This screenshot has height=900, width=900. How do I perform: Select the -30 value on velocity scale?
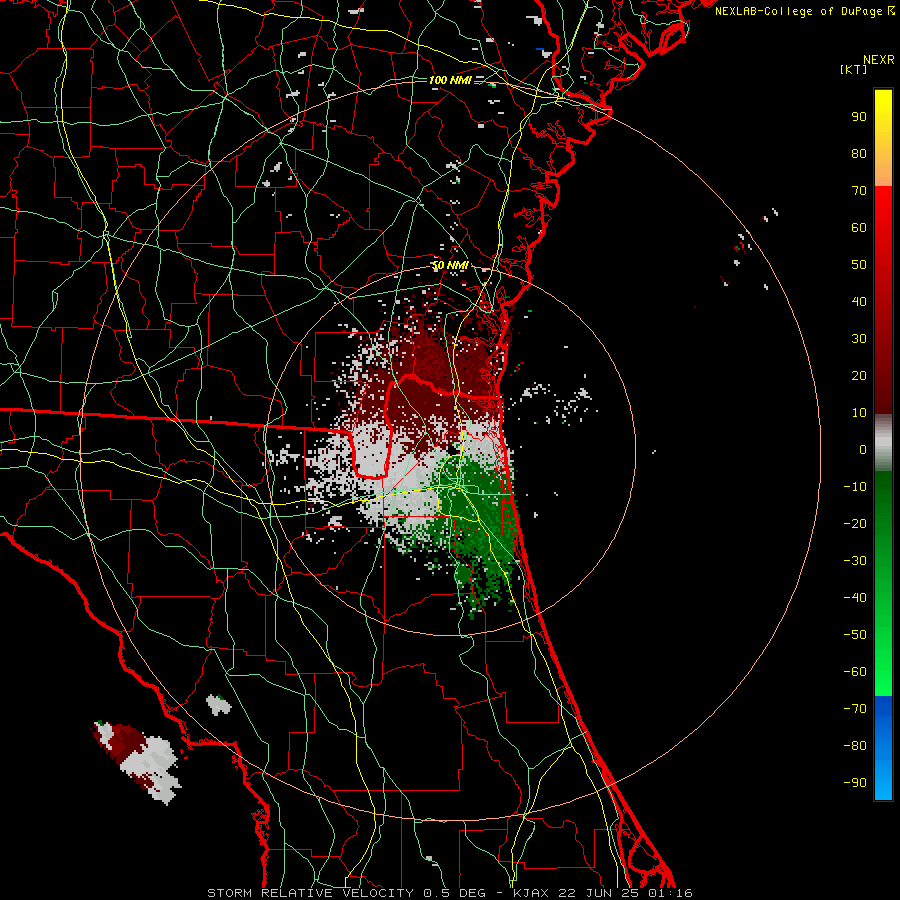click(x=855, y=561)
